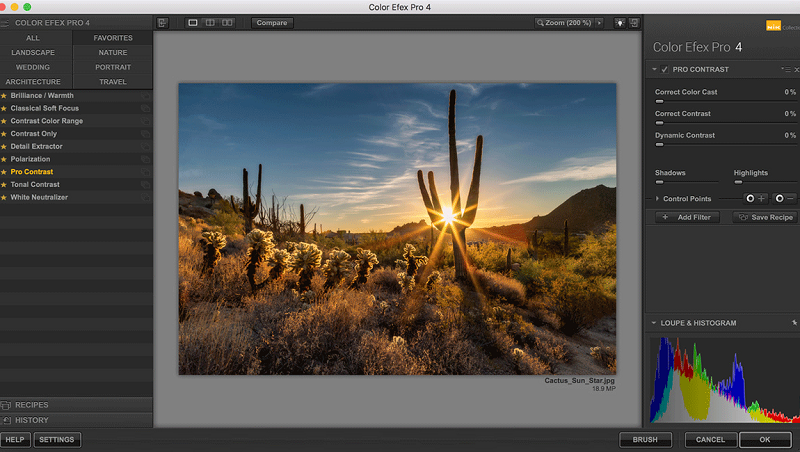800x452 pixels.
Task: Toggle favorite star for Polarization filter
Action: 4,159
